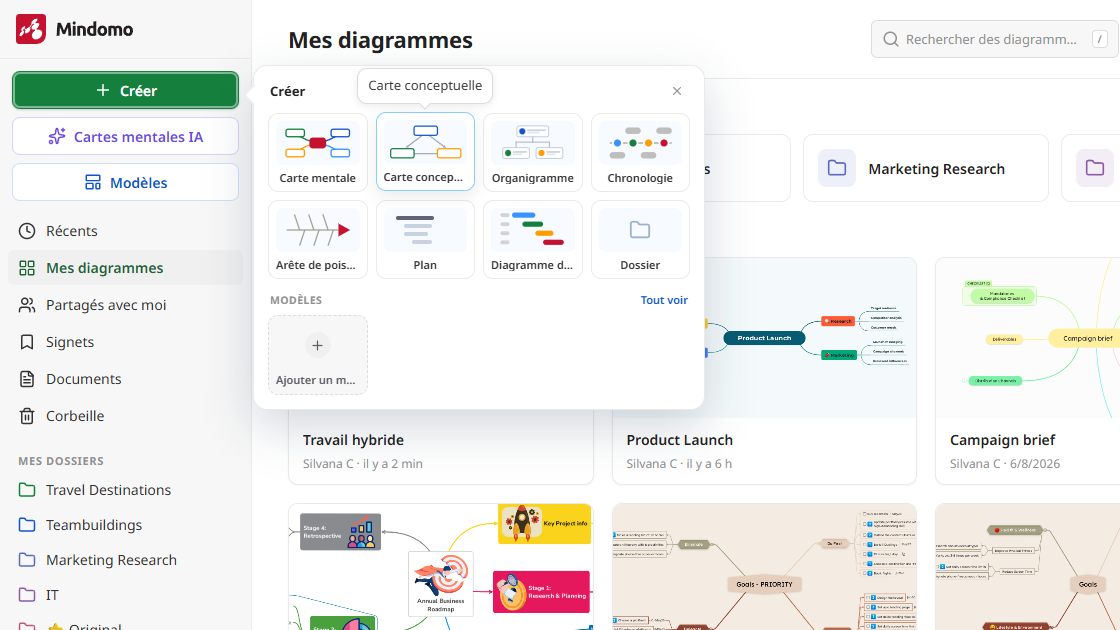Click the Mindomo logo icon

coord(31,29)
